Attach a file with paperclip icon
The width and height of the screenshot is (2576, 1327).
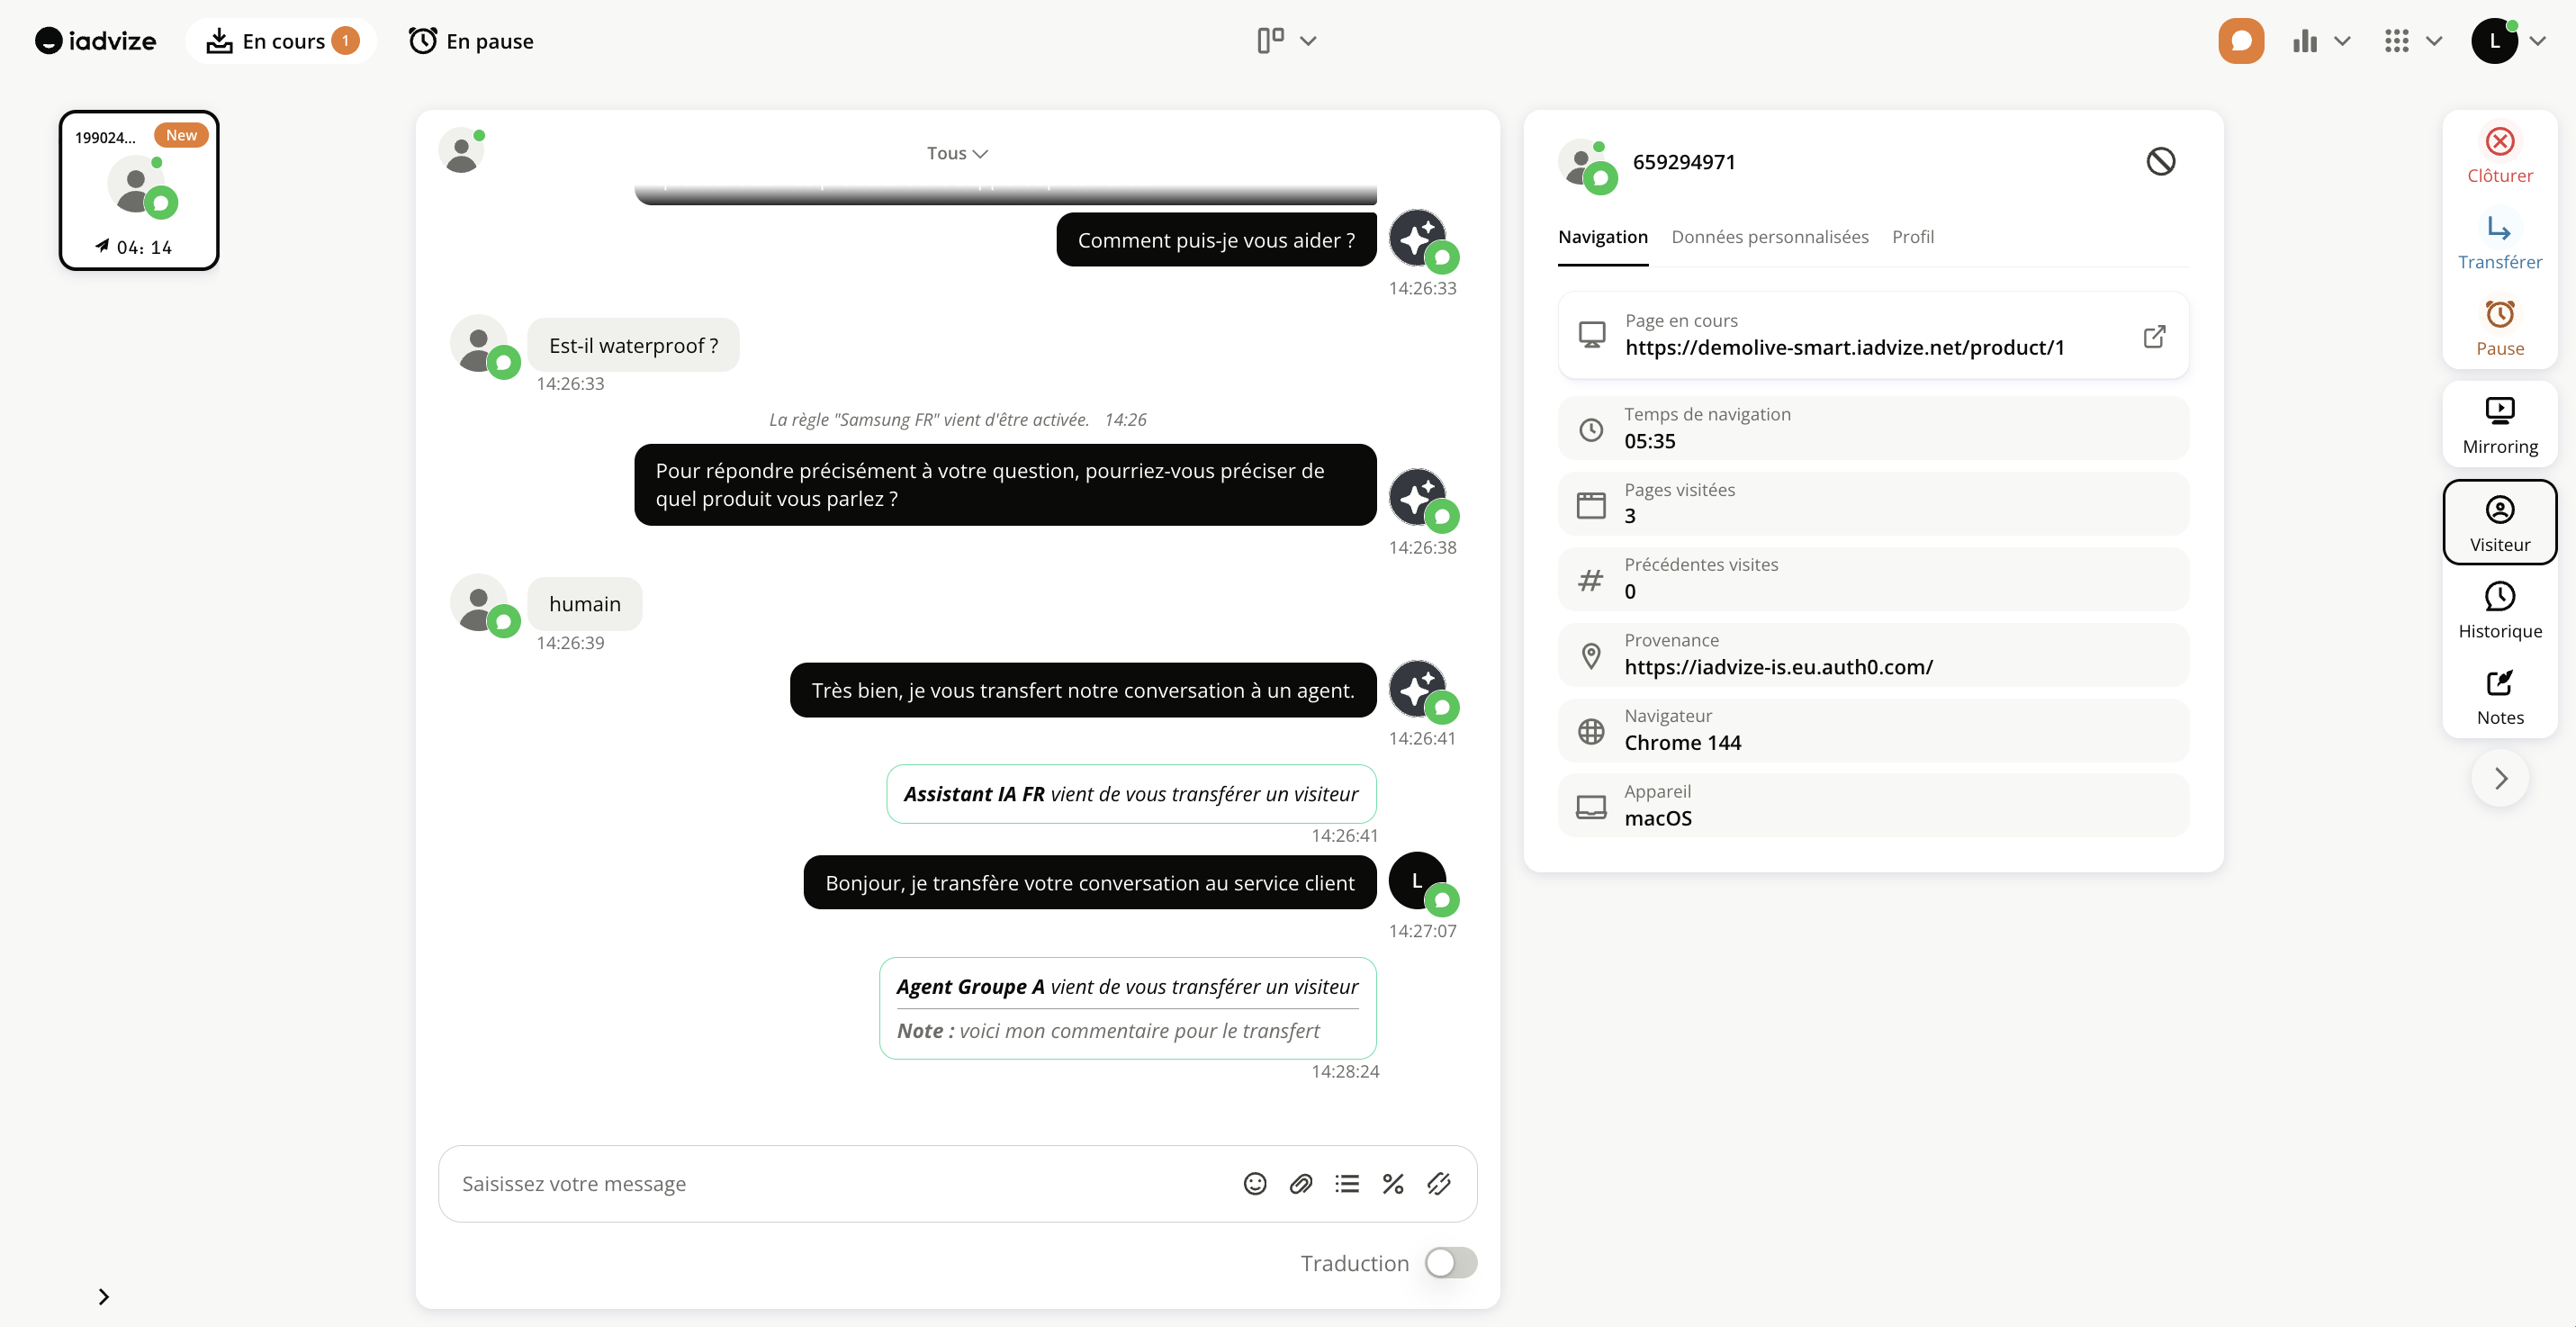[1300, 1184]
